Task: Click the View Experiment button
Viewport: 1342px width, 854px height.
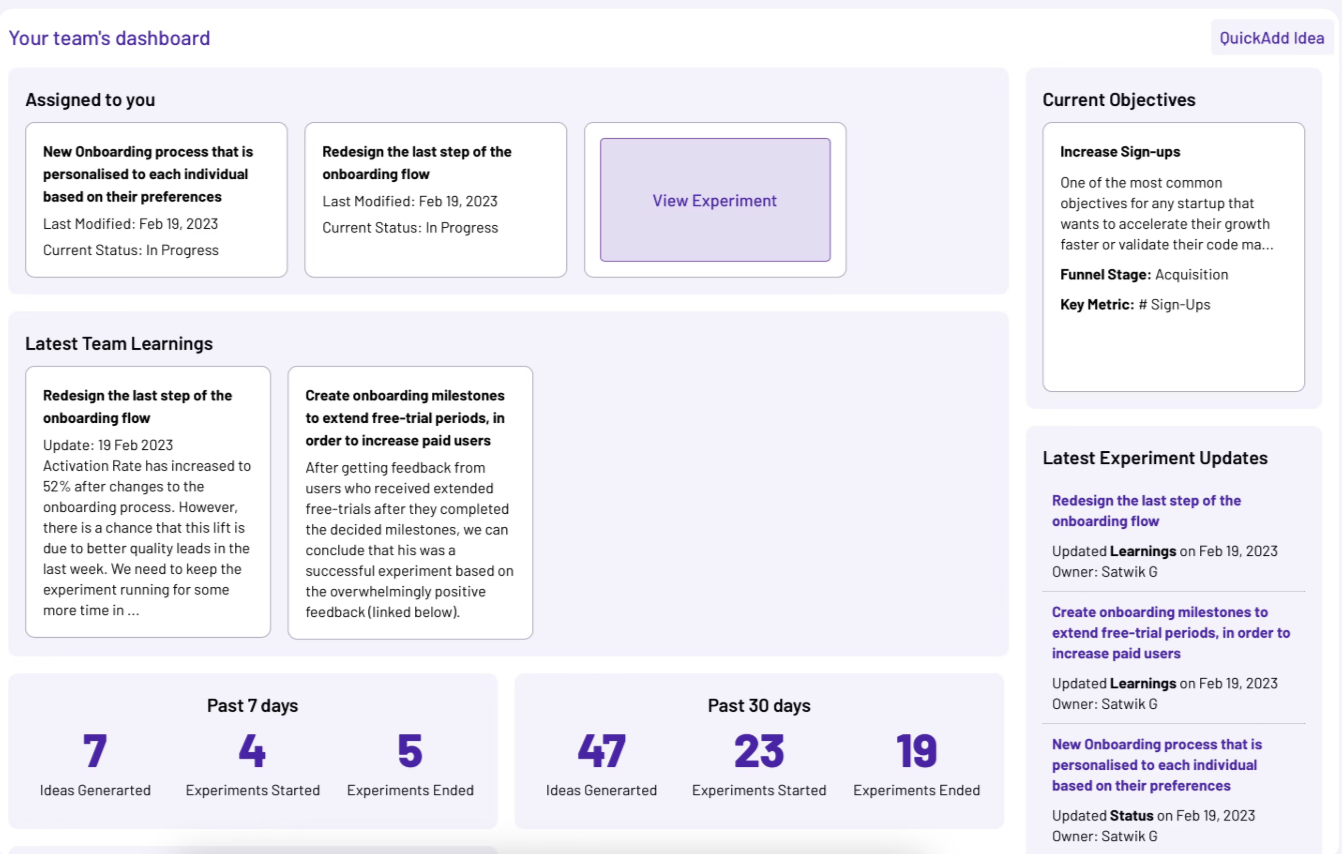Action: (x=714, y=200)
